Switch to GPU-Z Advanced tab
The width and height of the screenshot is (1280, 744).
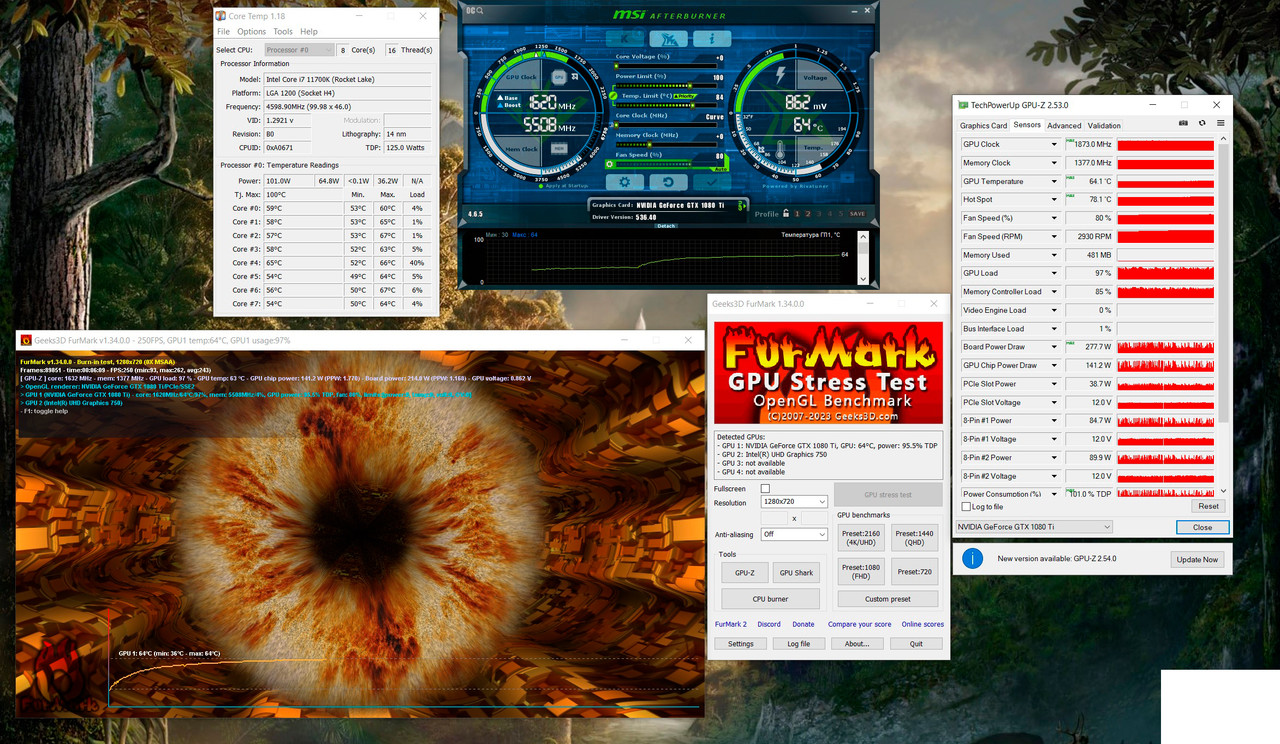click(1064, 125)
